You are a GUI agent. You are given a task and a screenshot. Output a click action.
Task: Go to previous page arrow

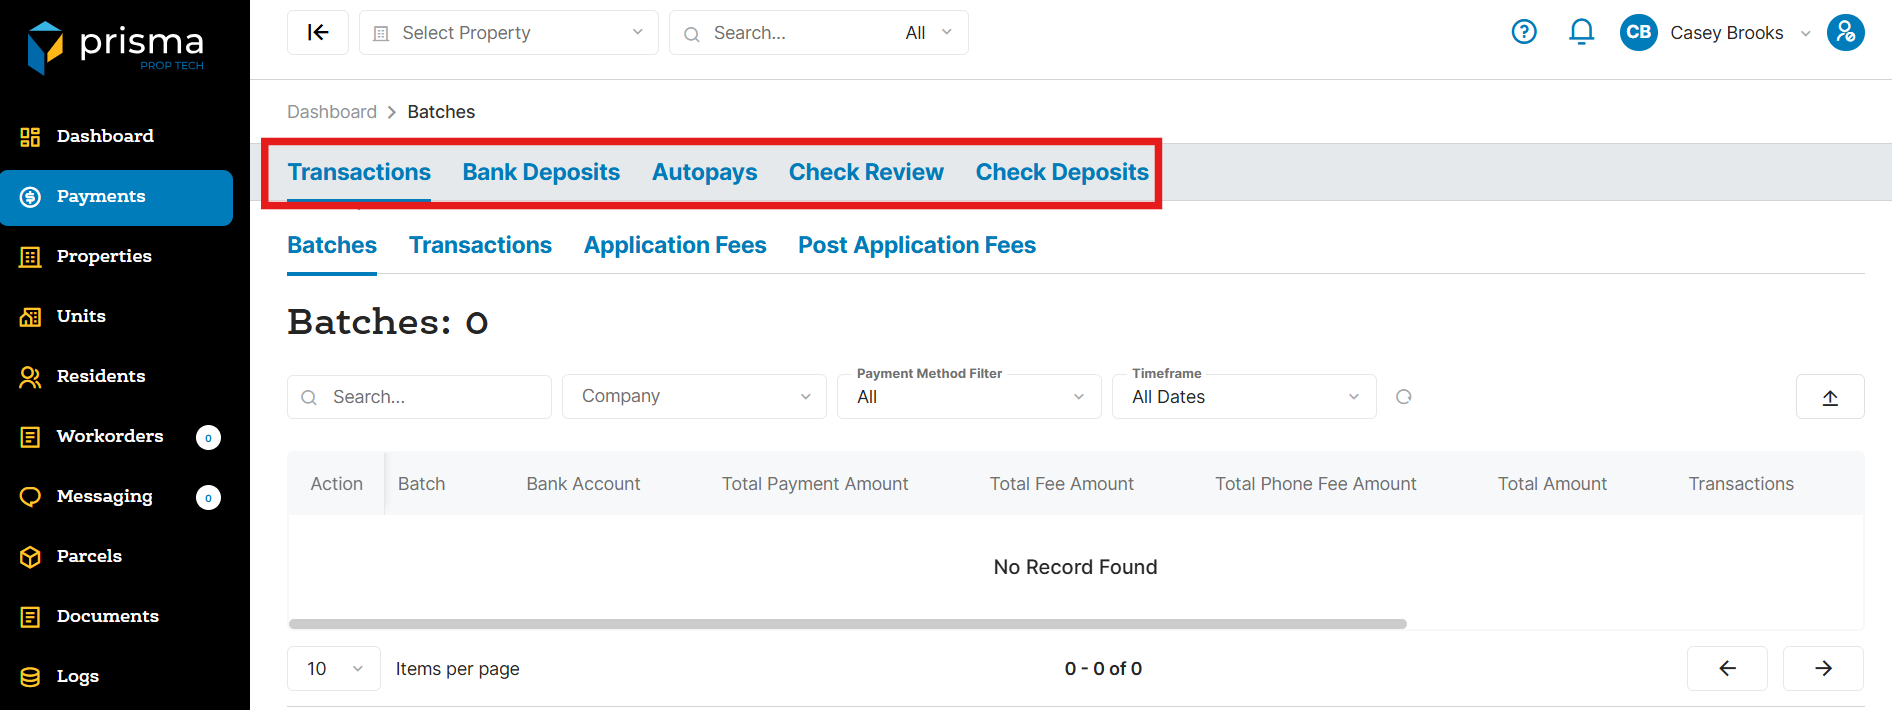tap(1727, 668)
